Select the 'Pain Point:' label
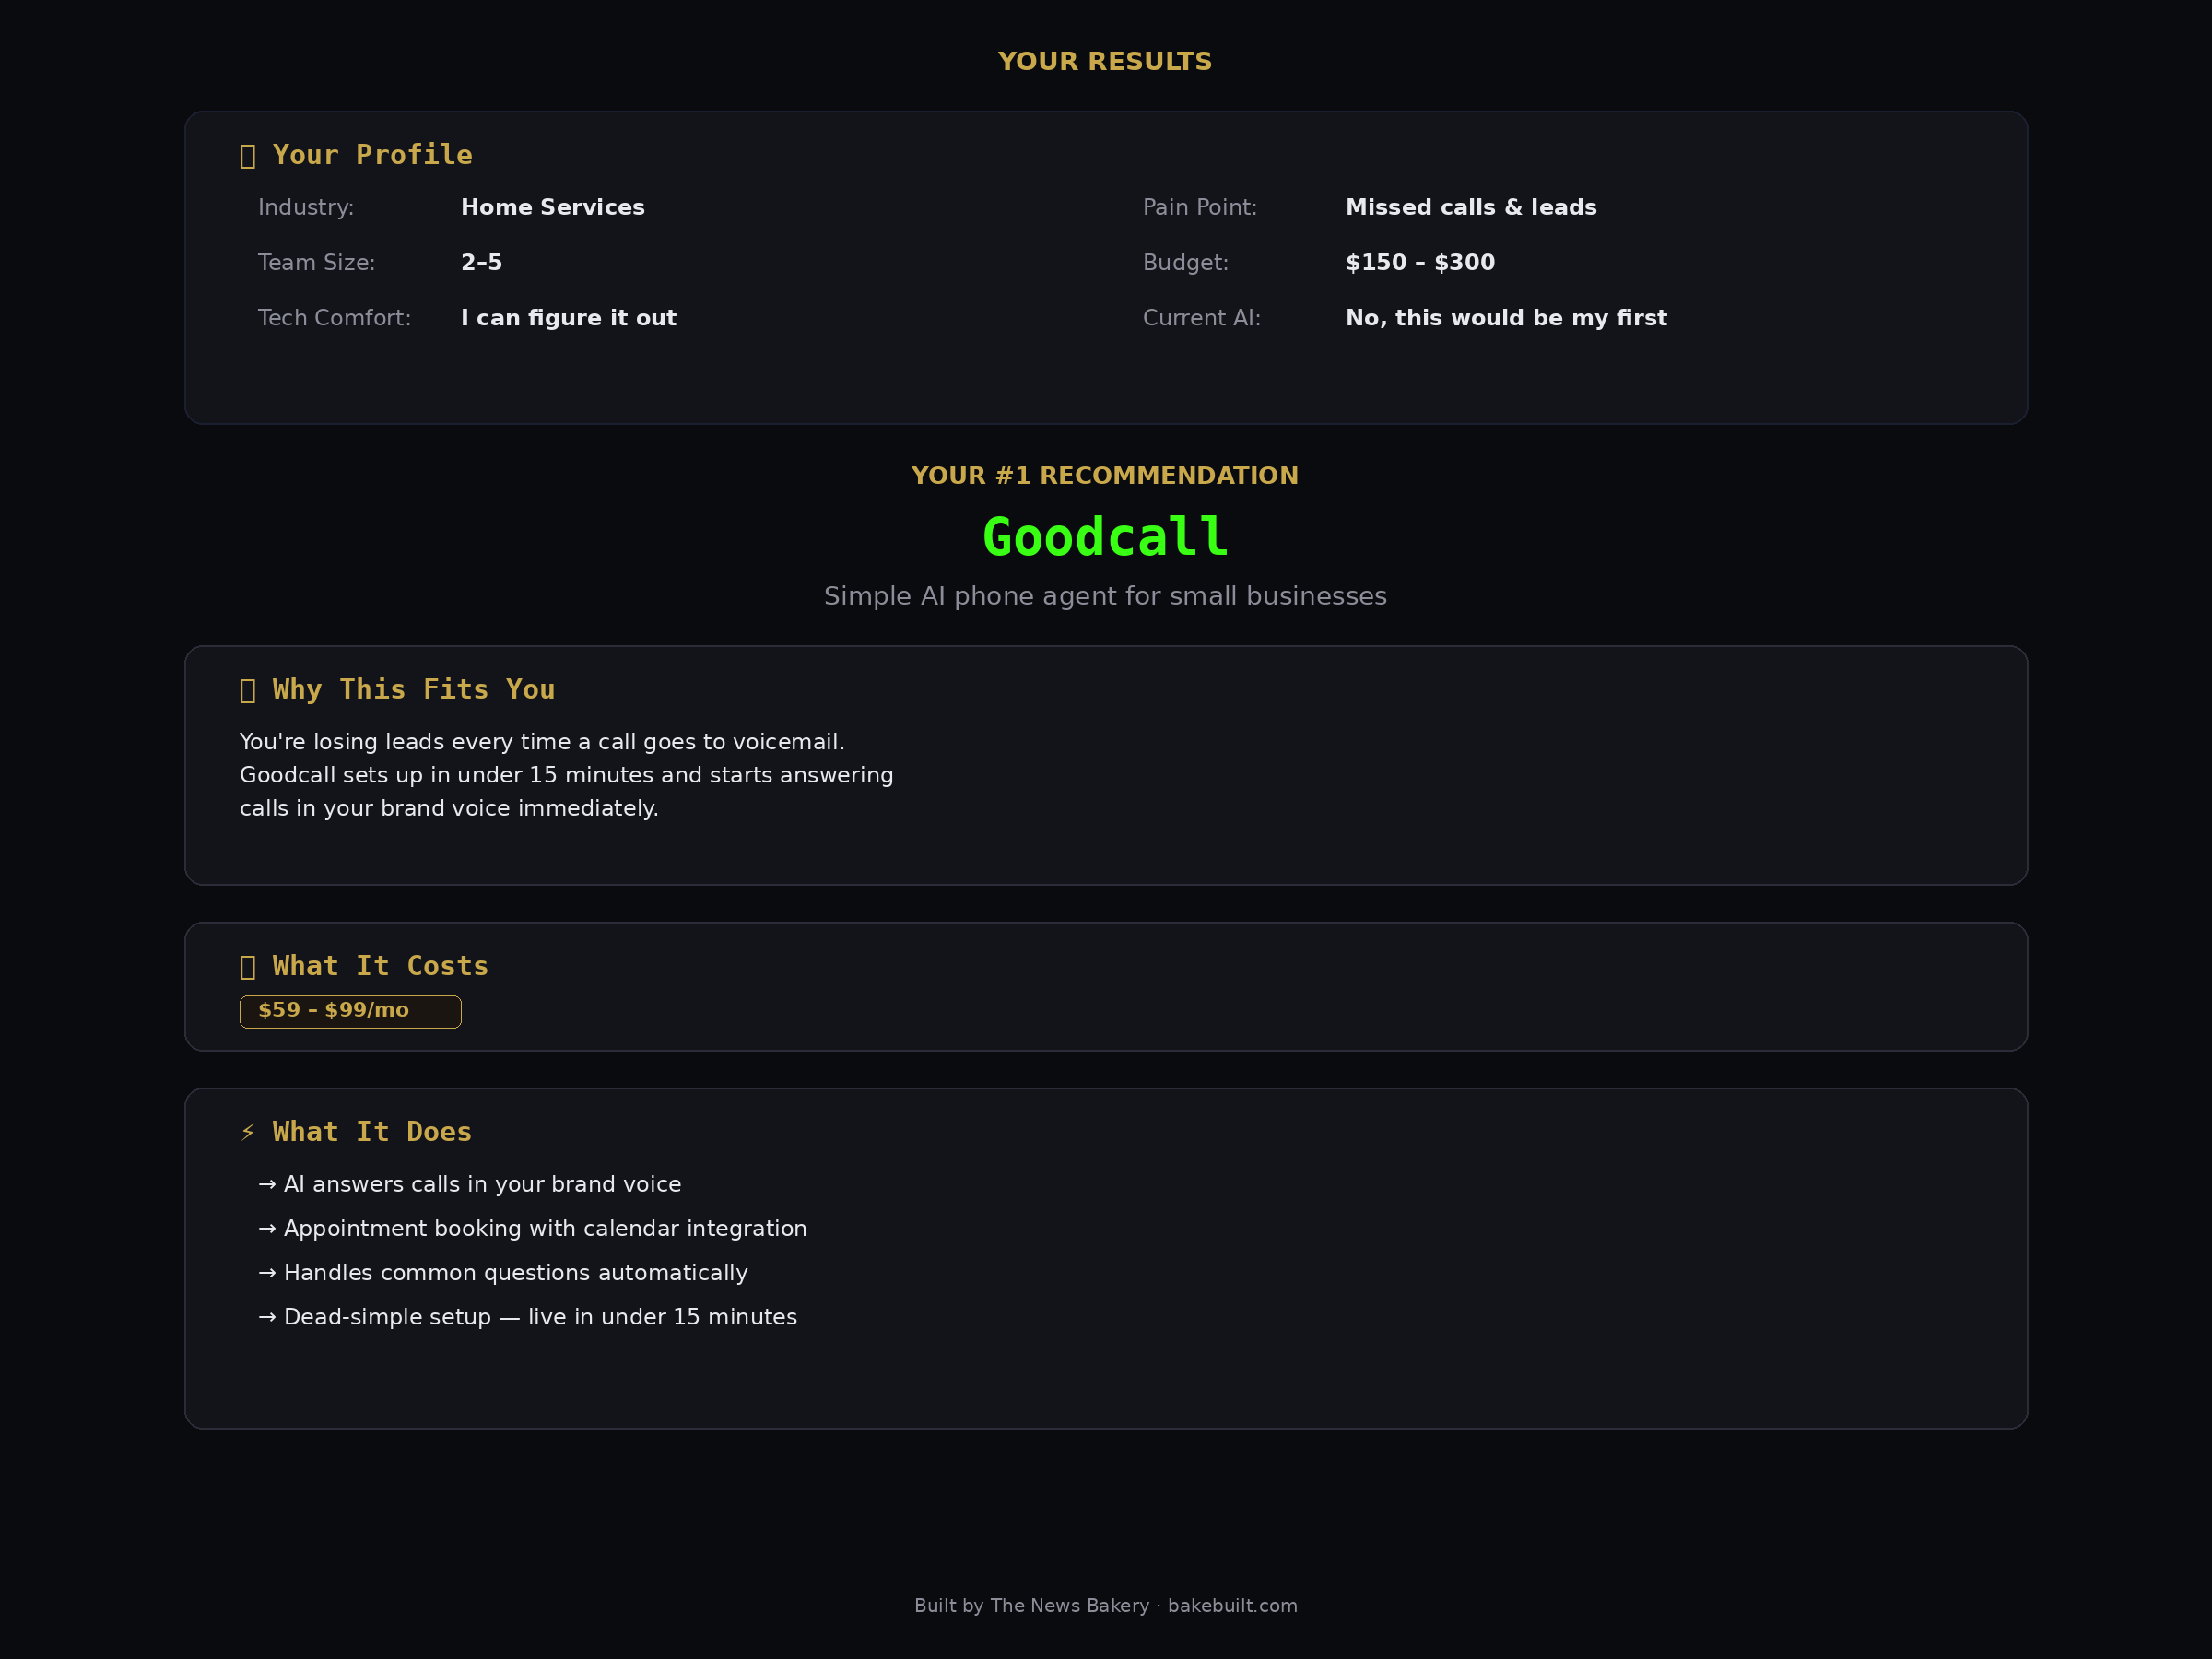Image resolution: width=2212 pixels, height=1659 pixels. coord(1200,207)
